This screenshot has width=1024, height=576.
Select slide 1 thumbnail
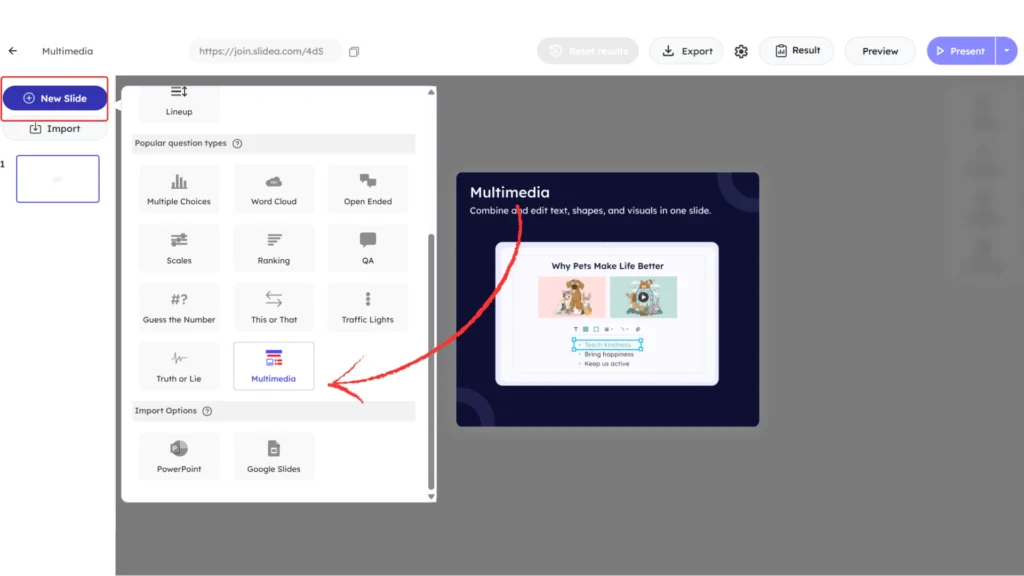pyautogui.click(x=57, y=178)
